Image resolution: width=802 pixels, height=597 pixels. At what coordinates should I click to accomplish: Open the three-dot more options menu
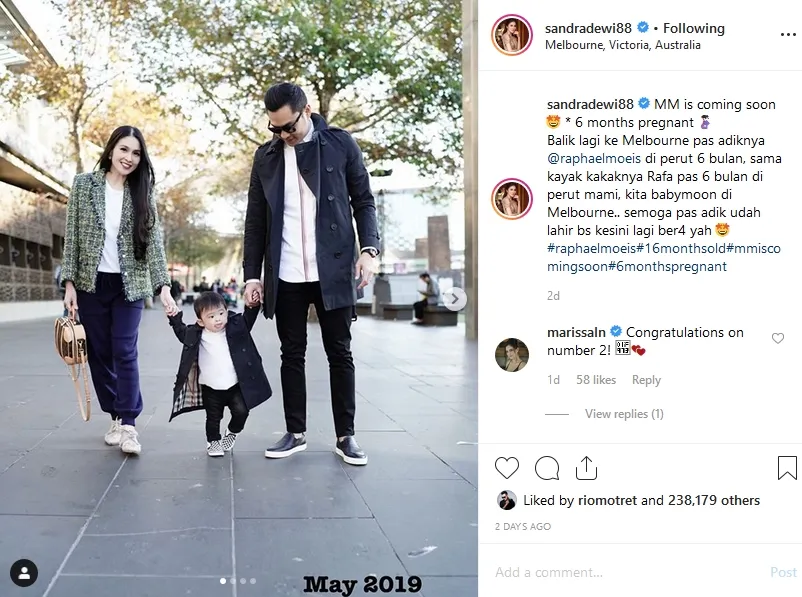(788, 35)
